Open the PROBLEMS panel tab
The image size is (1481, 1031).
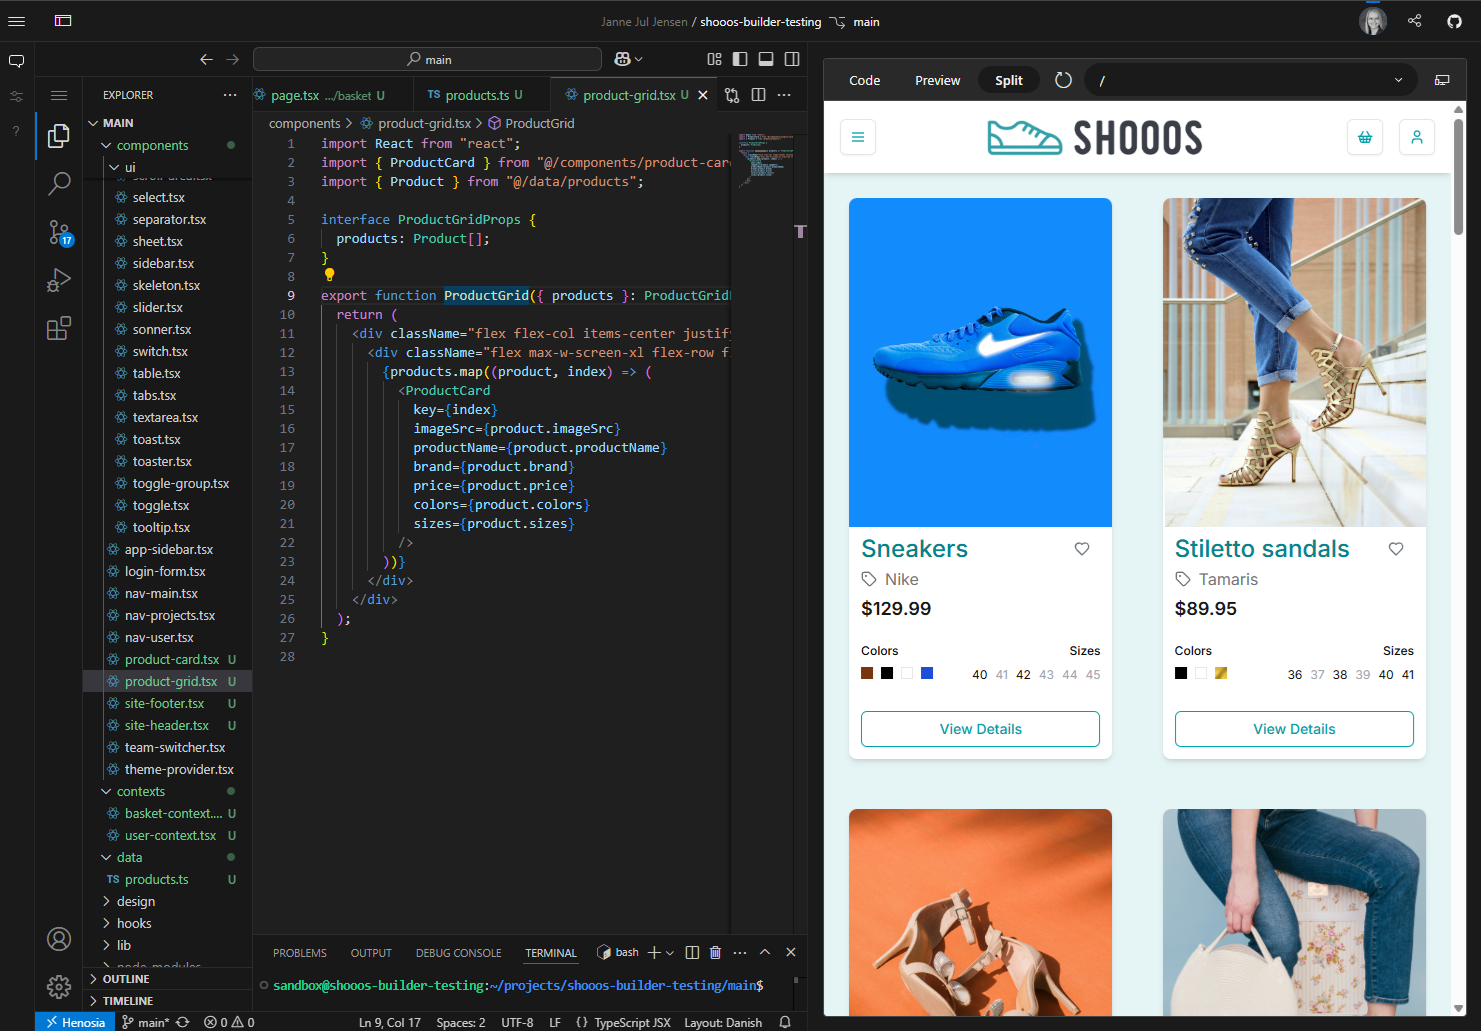300,953
